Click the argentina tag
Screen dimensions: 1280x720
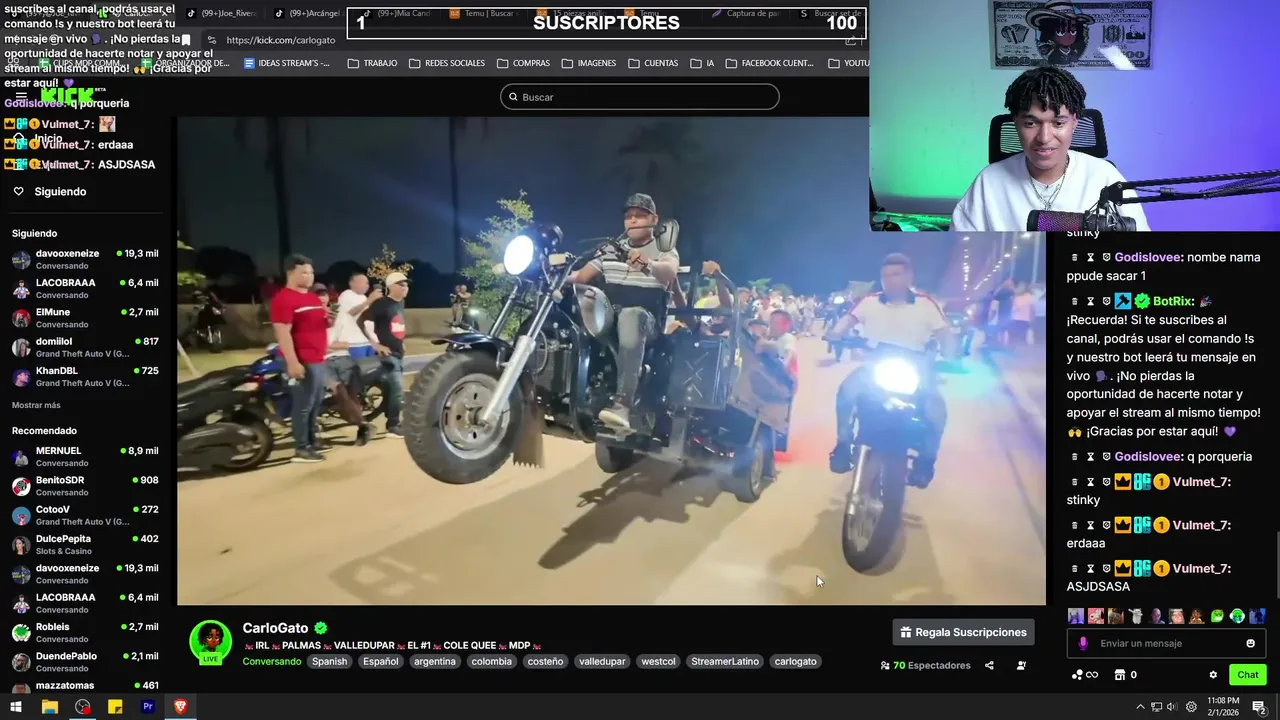(435, 661)
